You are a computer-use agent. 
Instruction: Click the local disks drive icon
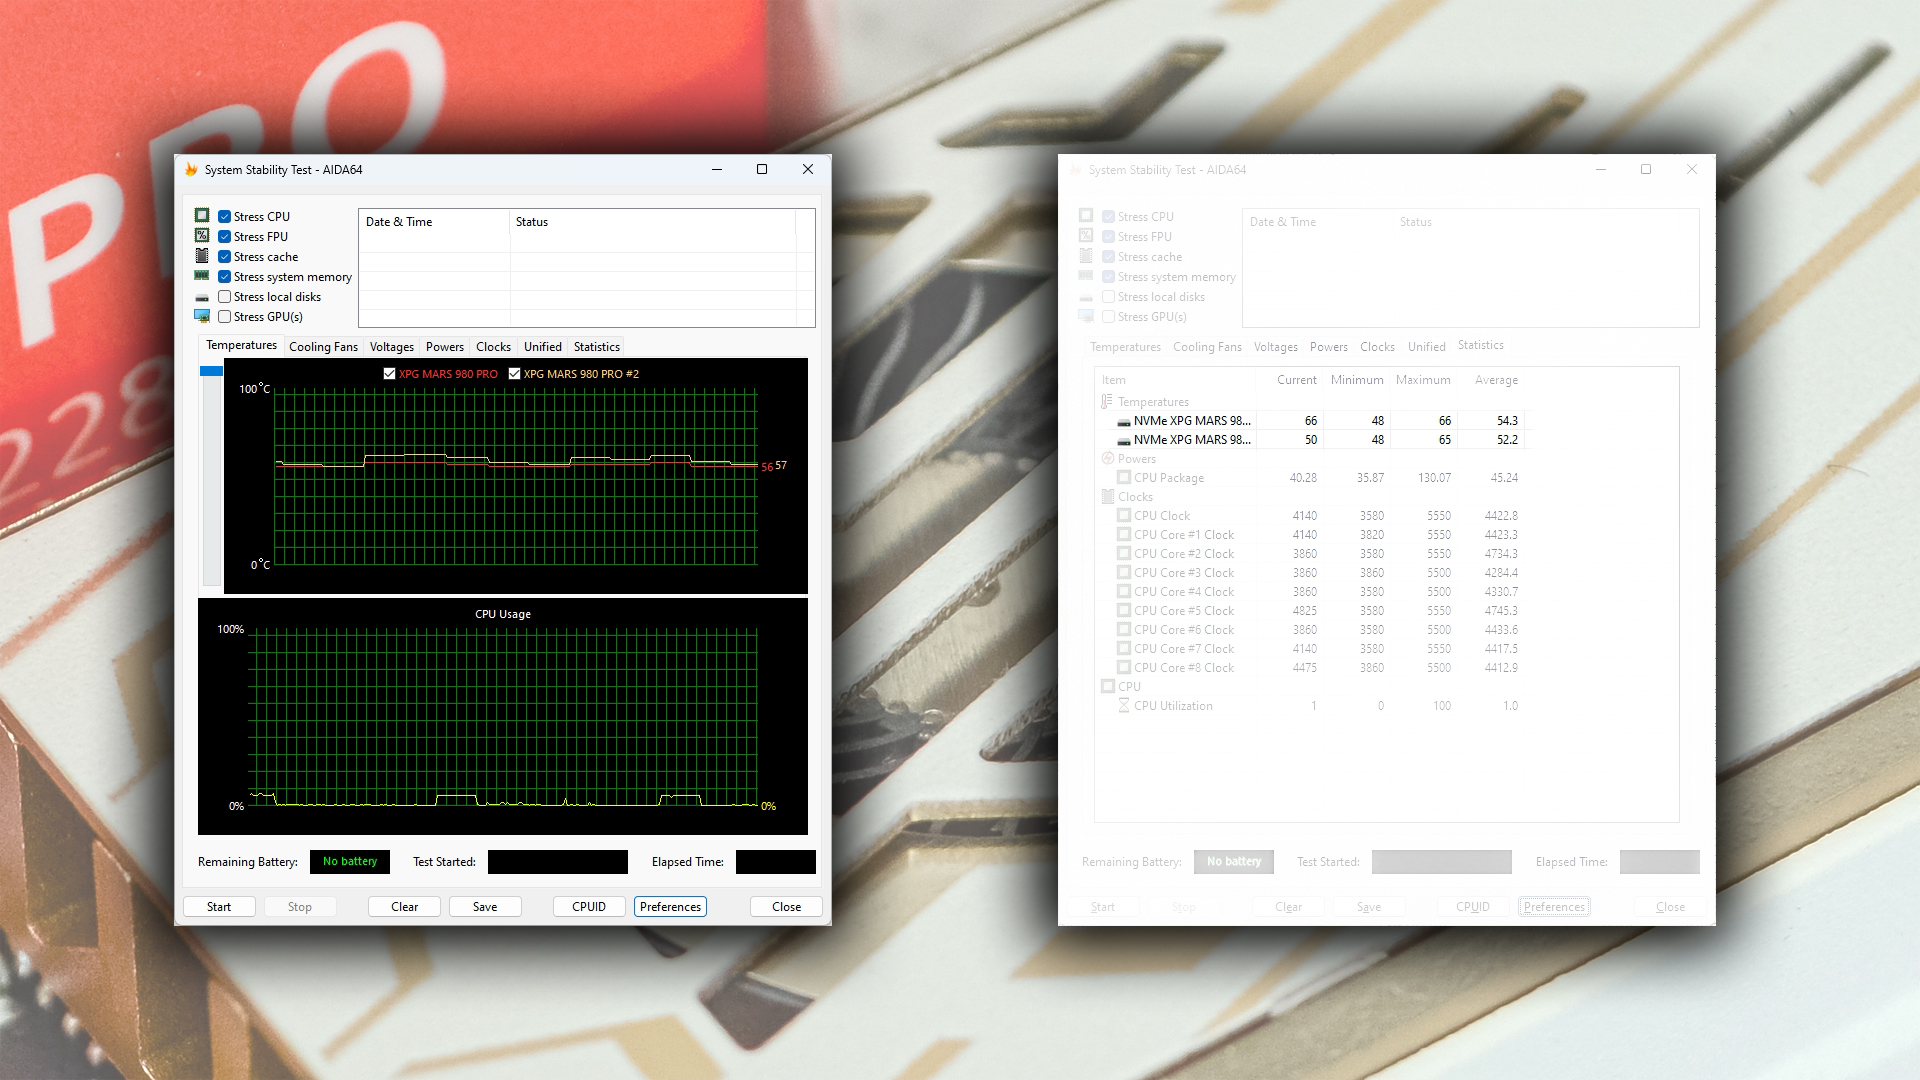(x=202, y=298)
